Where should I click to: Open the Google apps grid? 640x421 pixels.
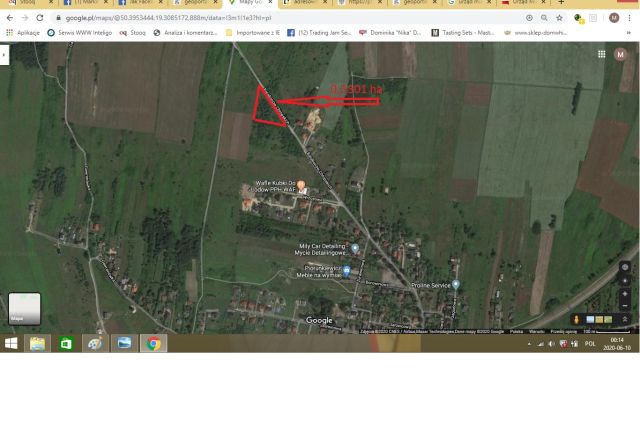pos(602,54)
